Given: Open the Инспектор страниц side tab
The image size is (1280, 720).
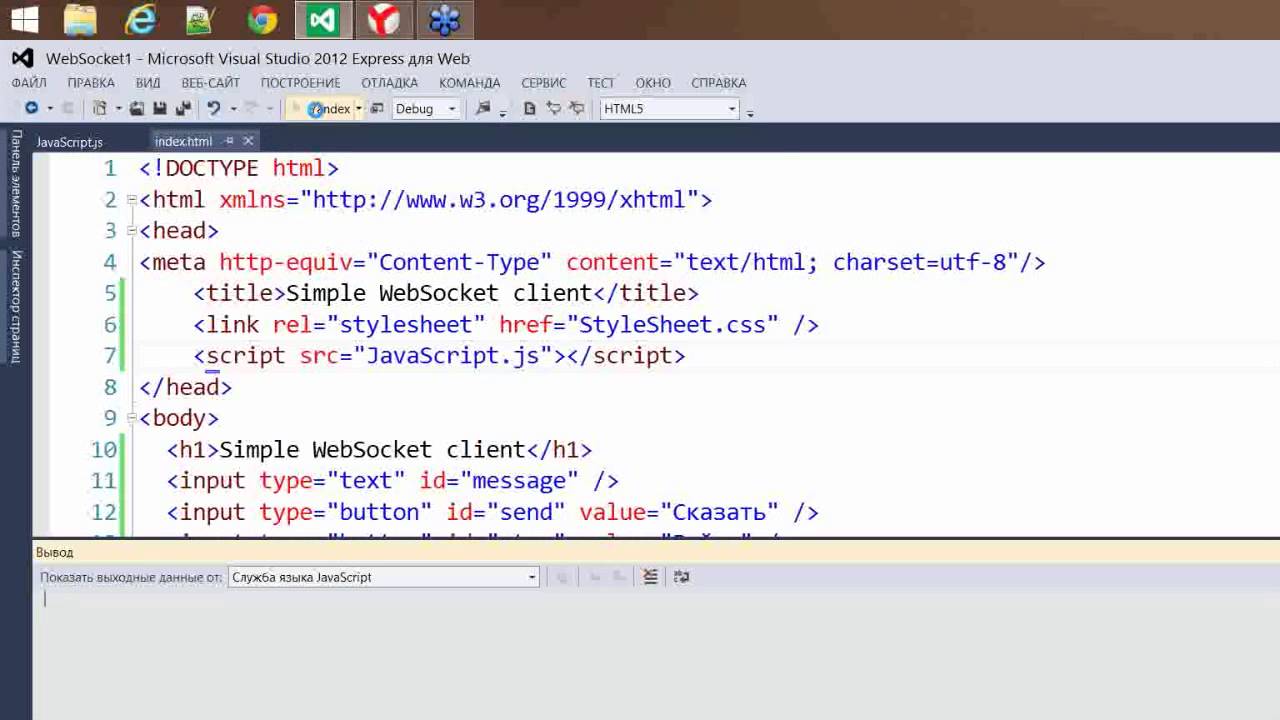Looking at the screenshot, I should [x=16, y=307].
